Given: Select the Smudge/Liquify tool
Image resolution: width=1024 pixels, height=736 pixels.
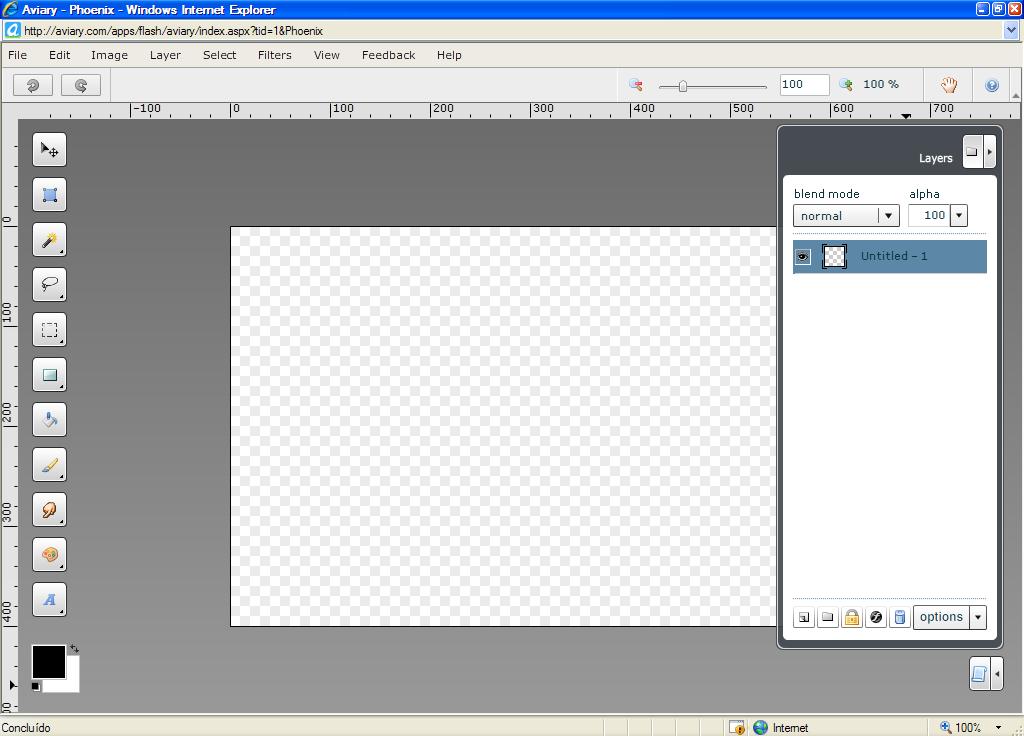Looking at the screenshot, I should click(x=50, y=510).
